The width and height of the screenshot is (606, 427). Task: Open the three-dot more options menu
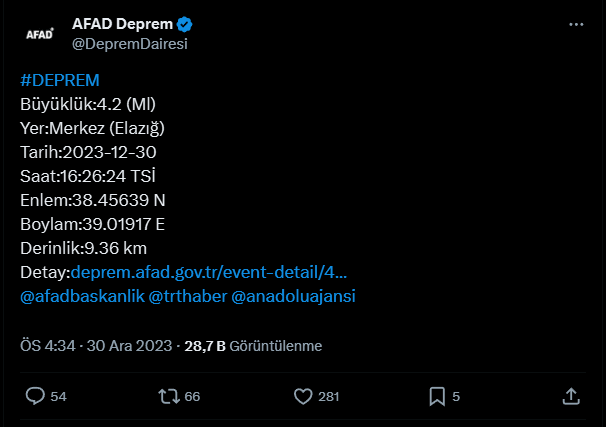576,24
